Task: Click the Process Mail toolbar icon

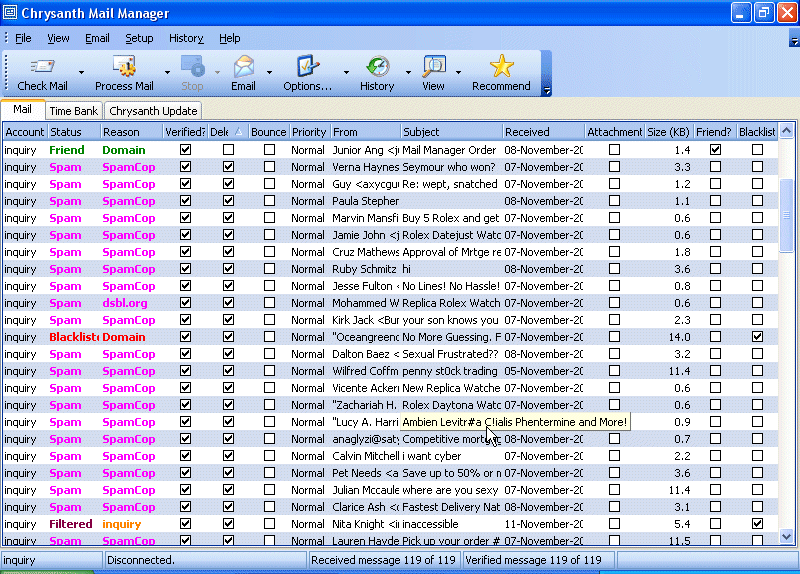Action: click(x=124, y=66)
